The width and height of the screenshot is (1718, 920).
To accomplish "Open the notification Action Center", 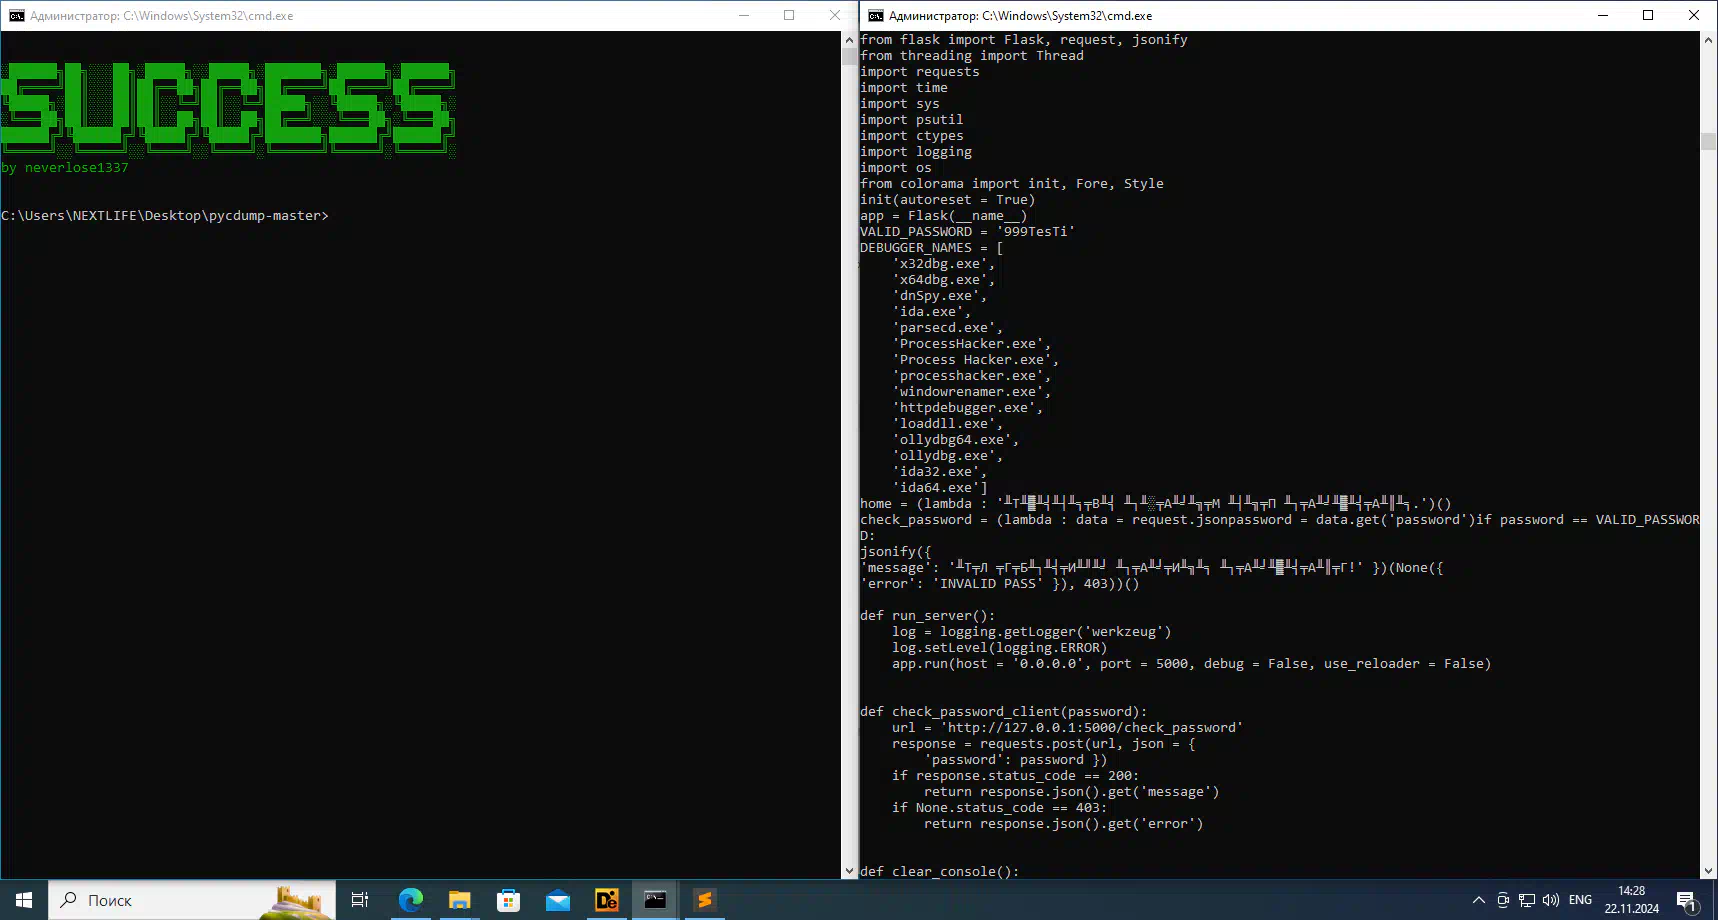I will (1687, 900).
